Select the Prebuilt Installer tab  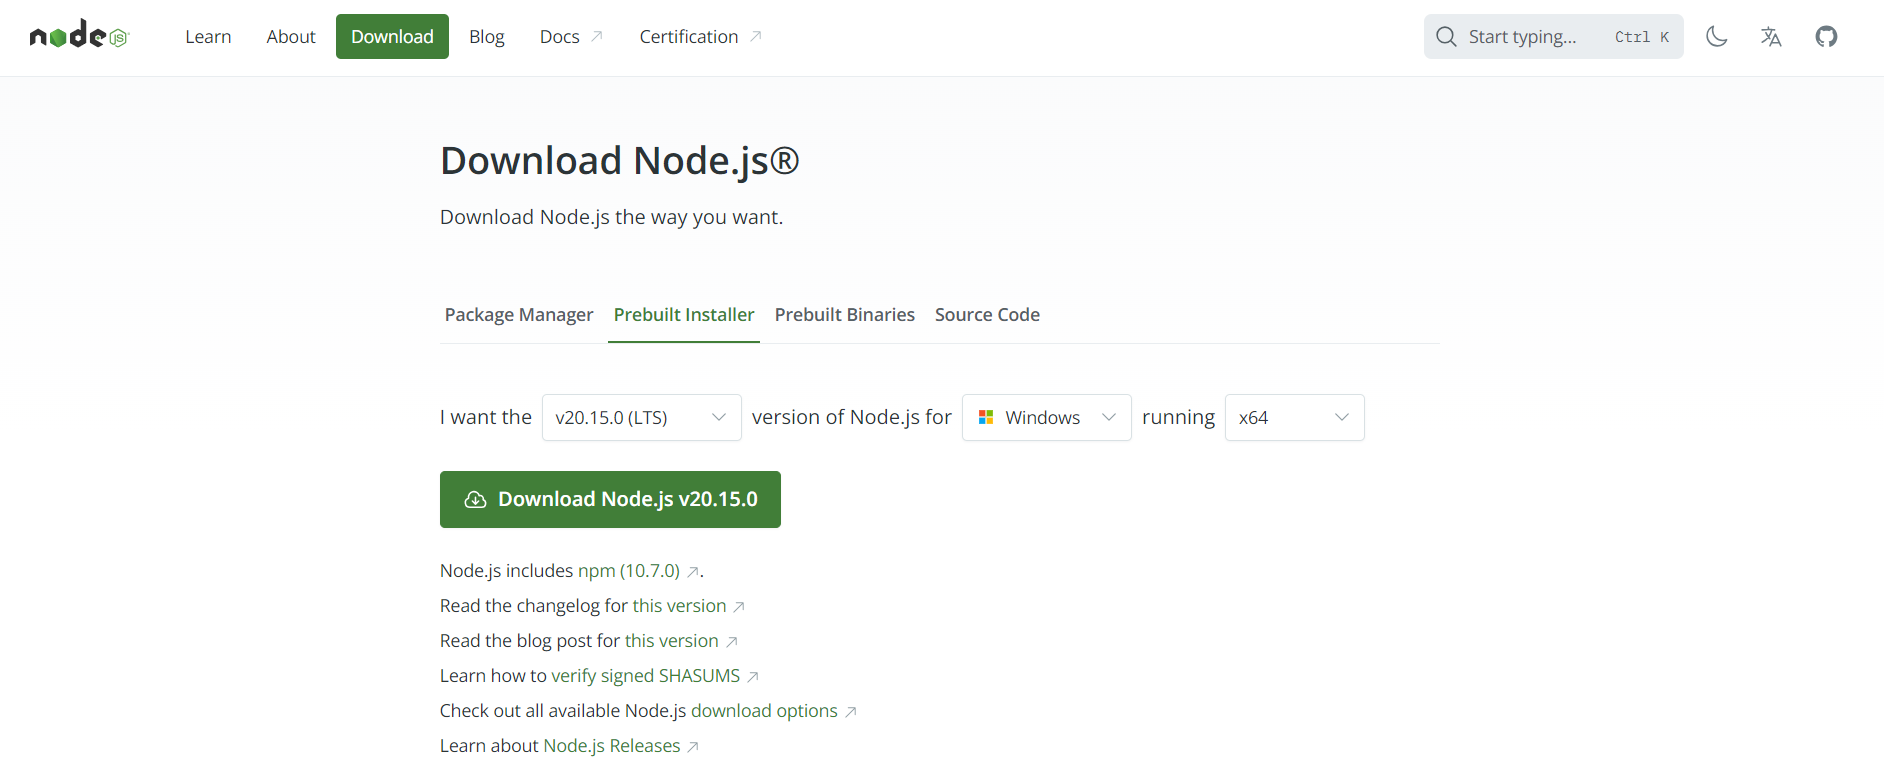(684, 314)
